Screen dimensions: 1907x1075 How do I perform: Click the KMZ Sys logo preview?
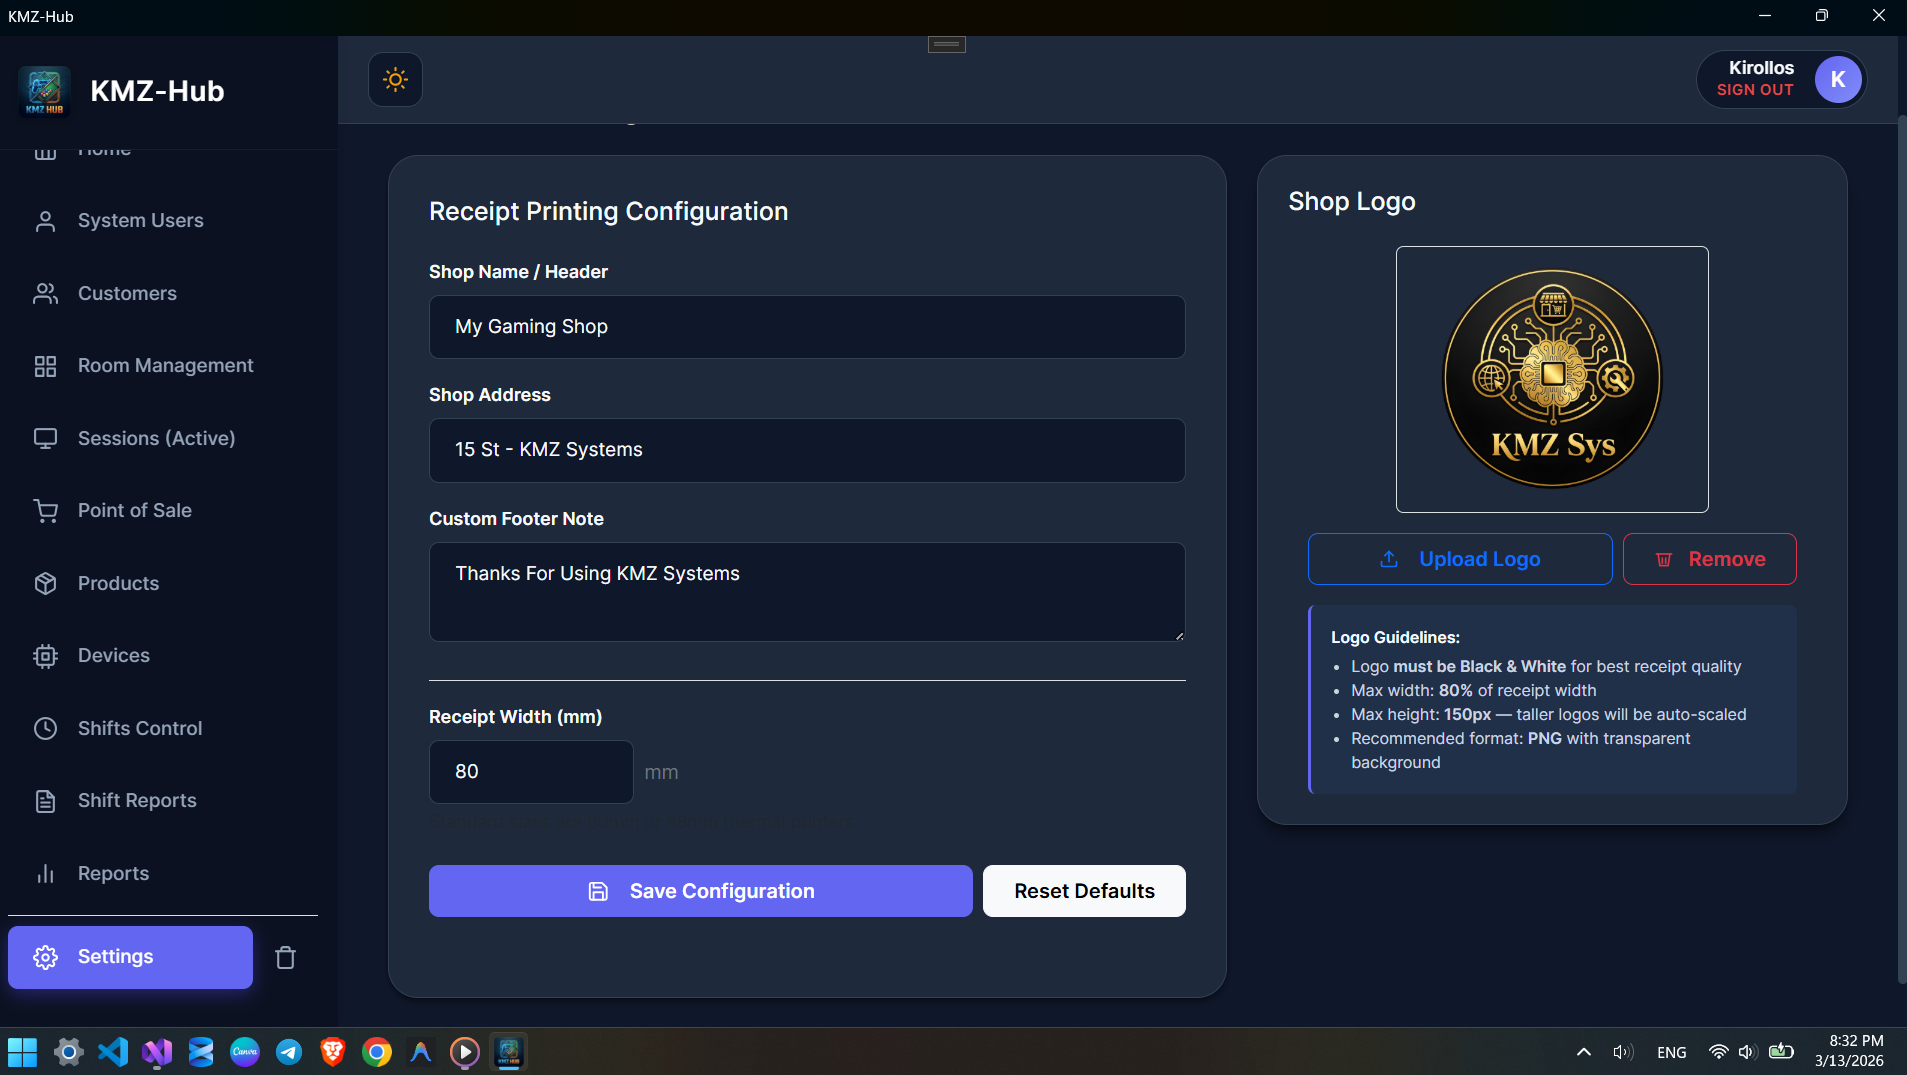pyautogui.click(x=1551, y=379)
